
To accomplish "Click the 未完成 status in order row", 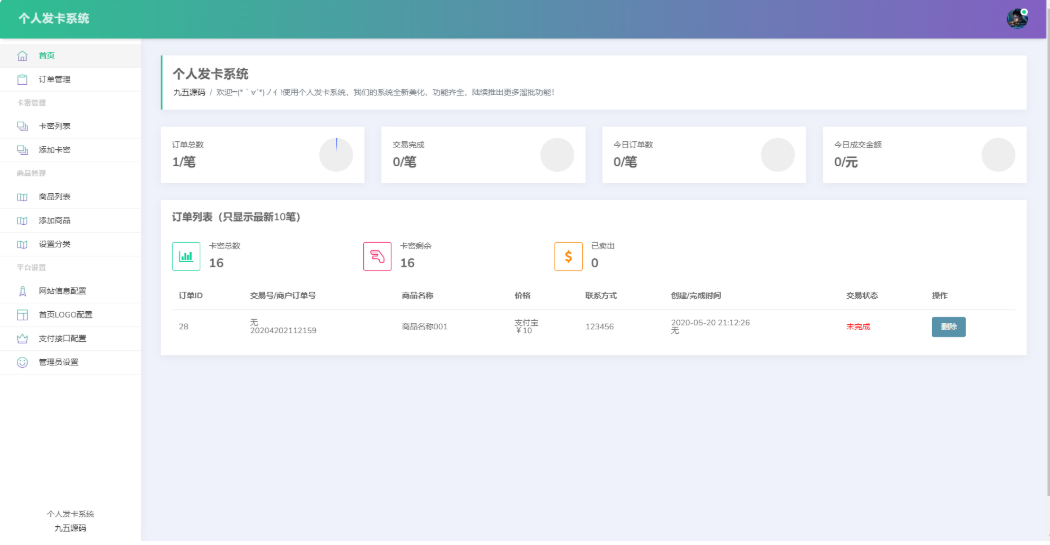I will [858, 327].
